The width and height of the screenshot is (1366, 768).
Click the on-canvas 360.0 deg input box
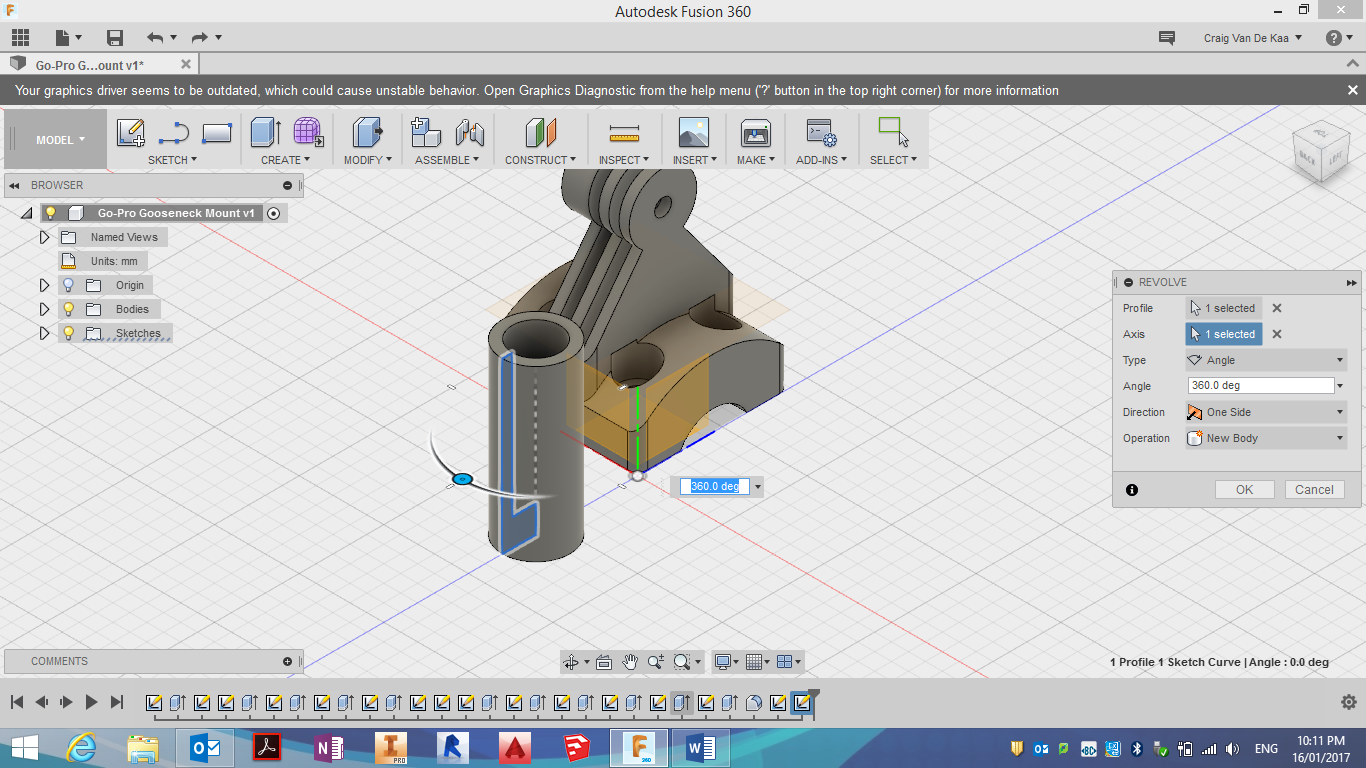click(715, 487)
